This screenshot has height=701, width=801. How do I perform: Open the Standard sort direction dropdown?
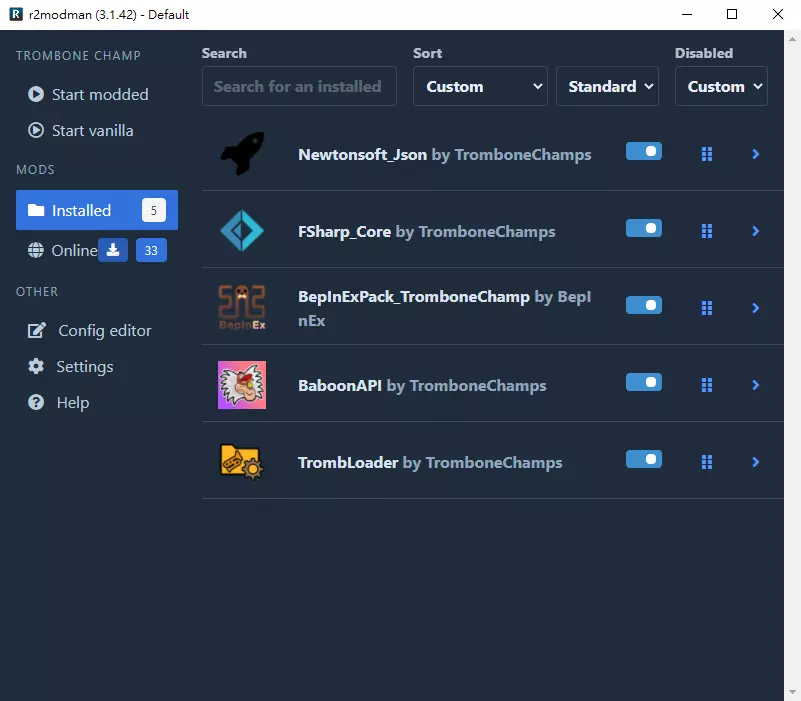[607, 86]
